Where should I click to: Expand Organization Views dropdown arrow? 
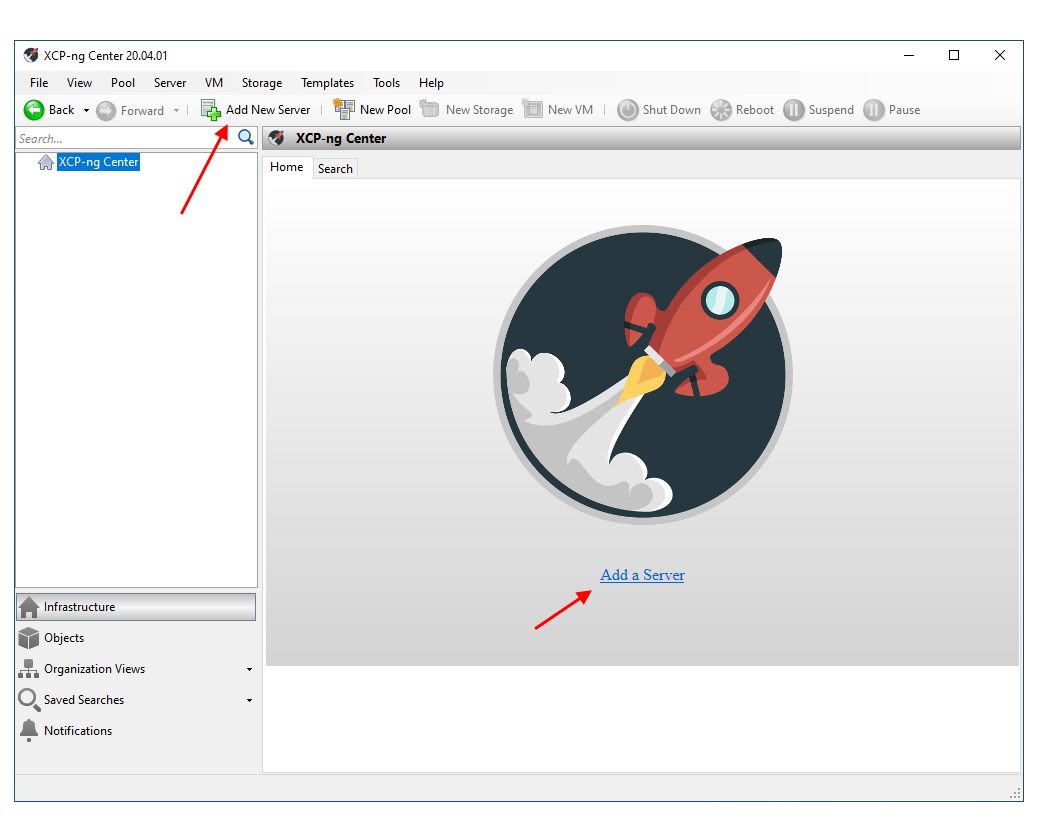coord(249,669)
